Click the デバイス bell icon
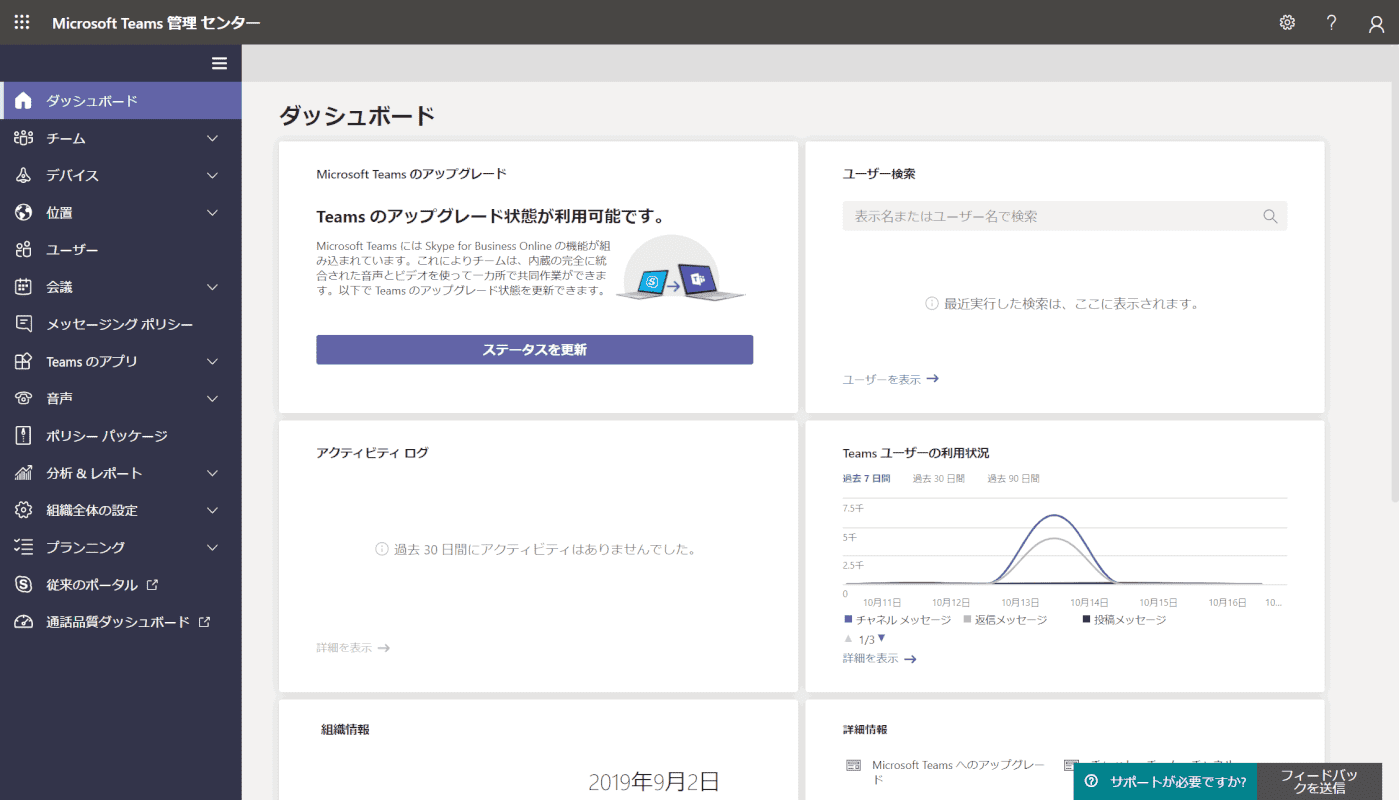 24,175
